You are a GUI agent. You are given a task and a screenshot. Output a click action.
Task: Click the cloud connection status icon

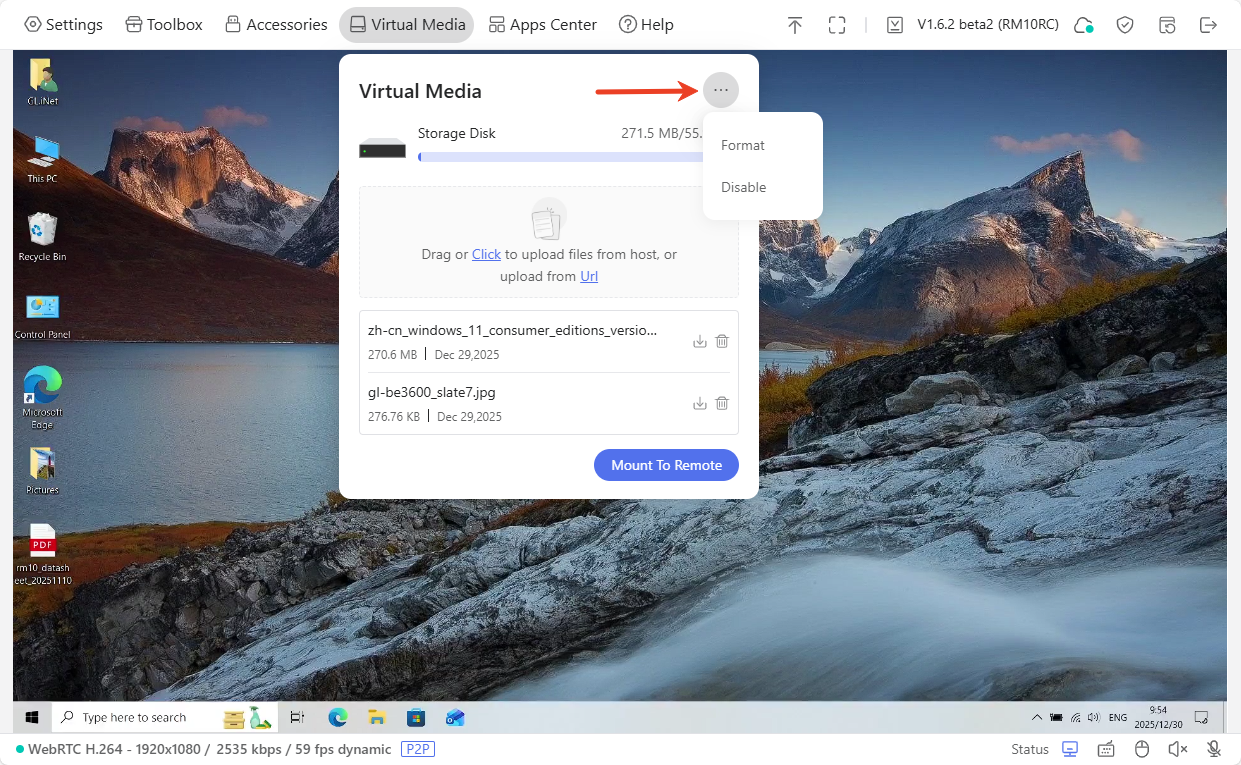pyautogui.click(x=1083, y=25)
